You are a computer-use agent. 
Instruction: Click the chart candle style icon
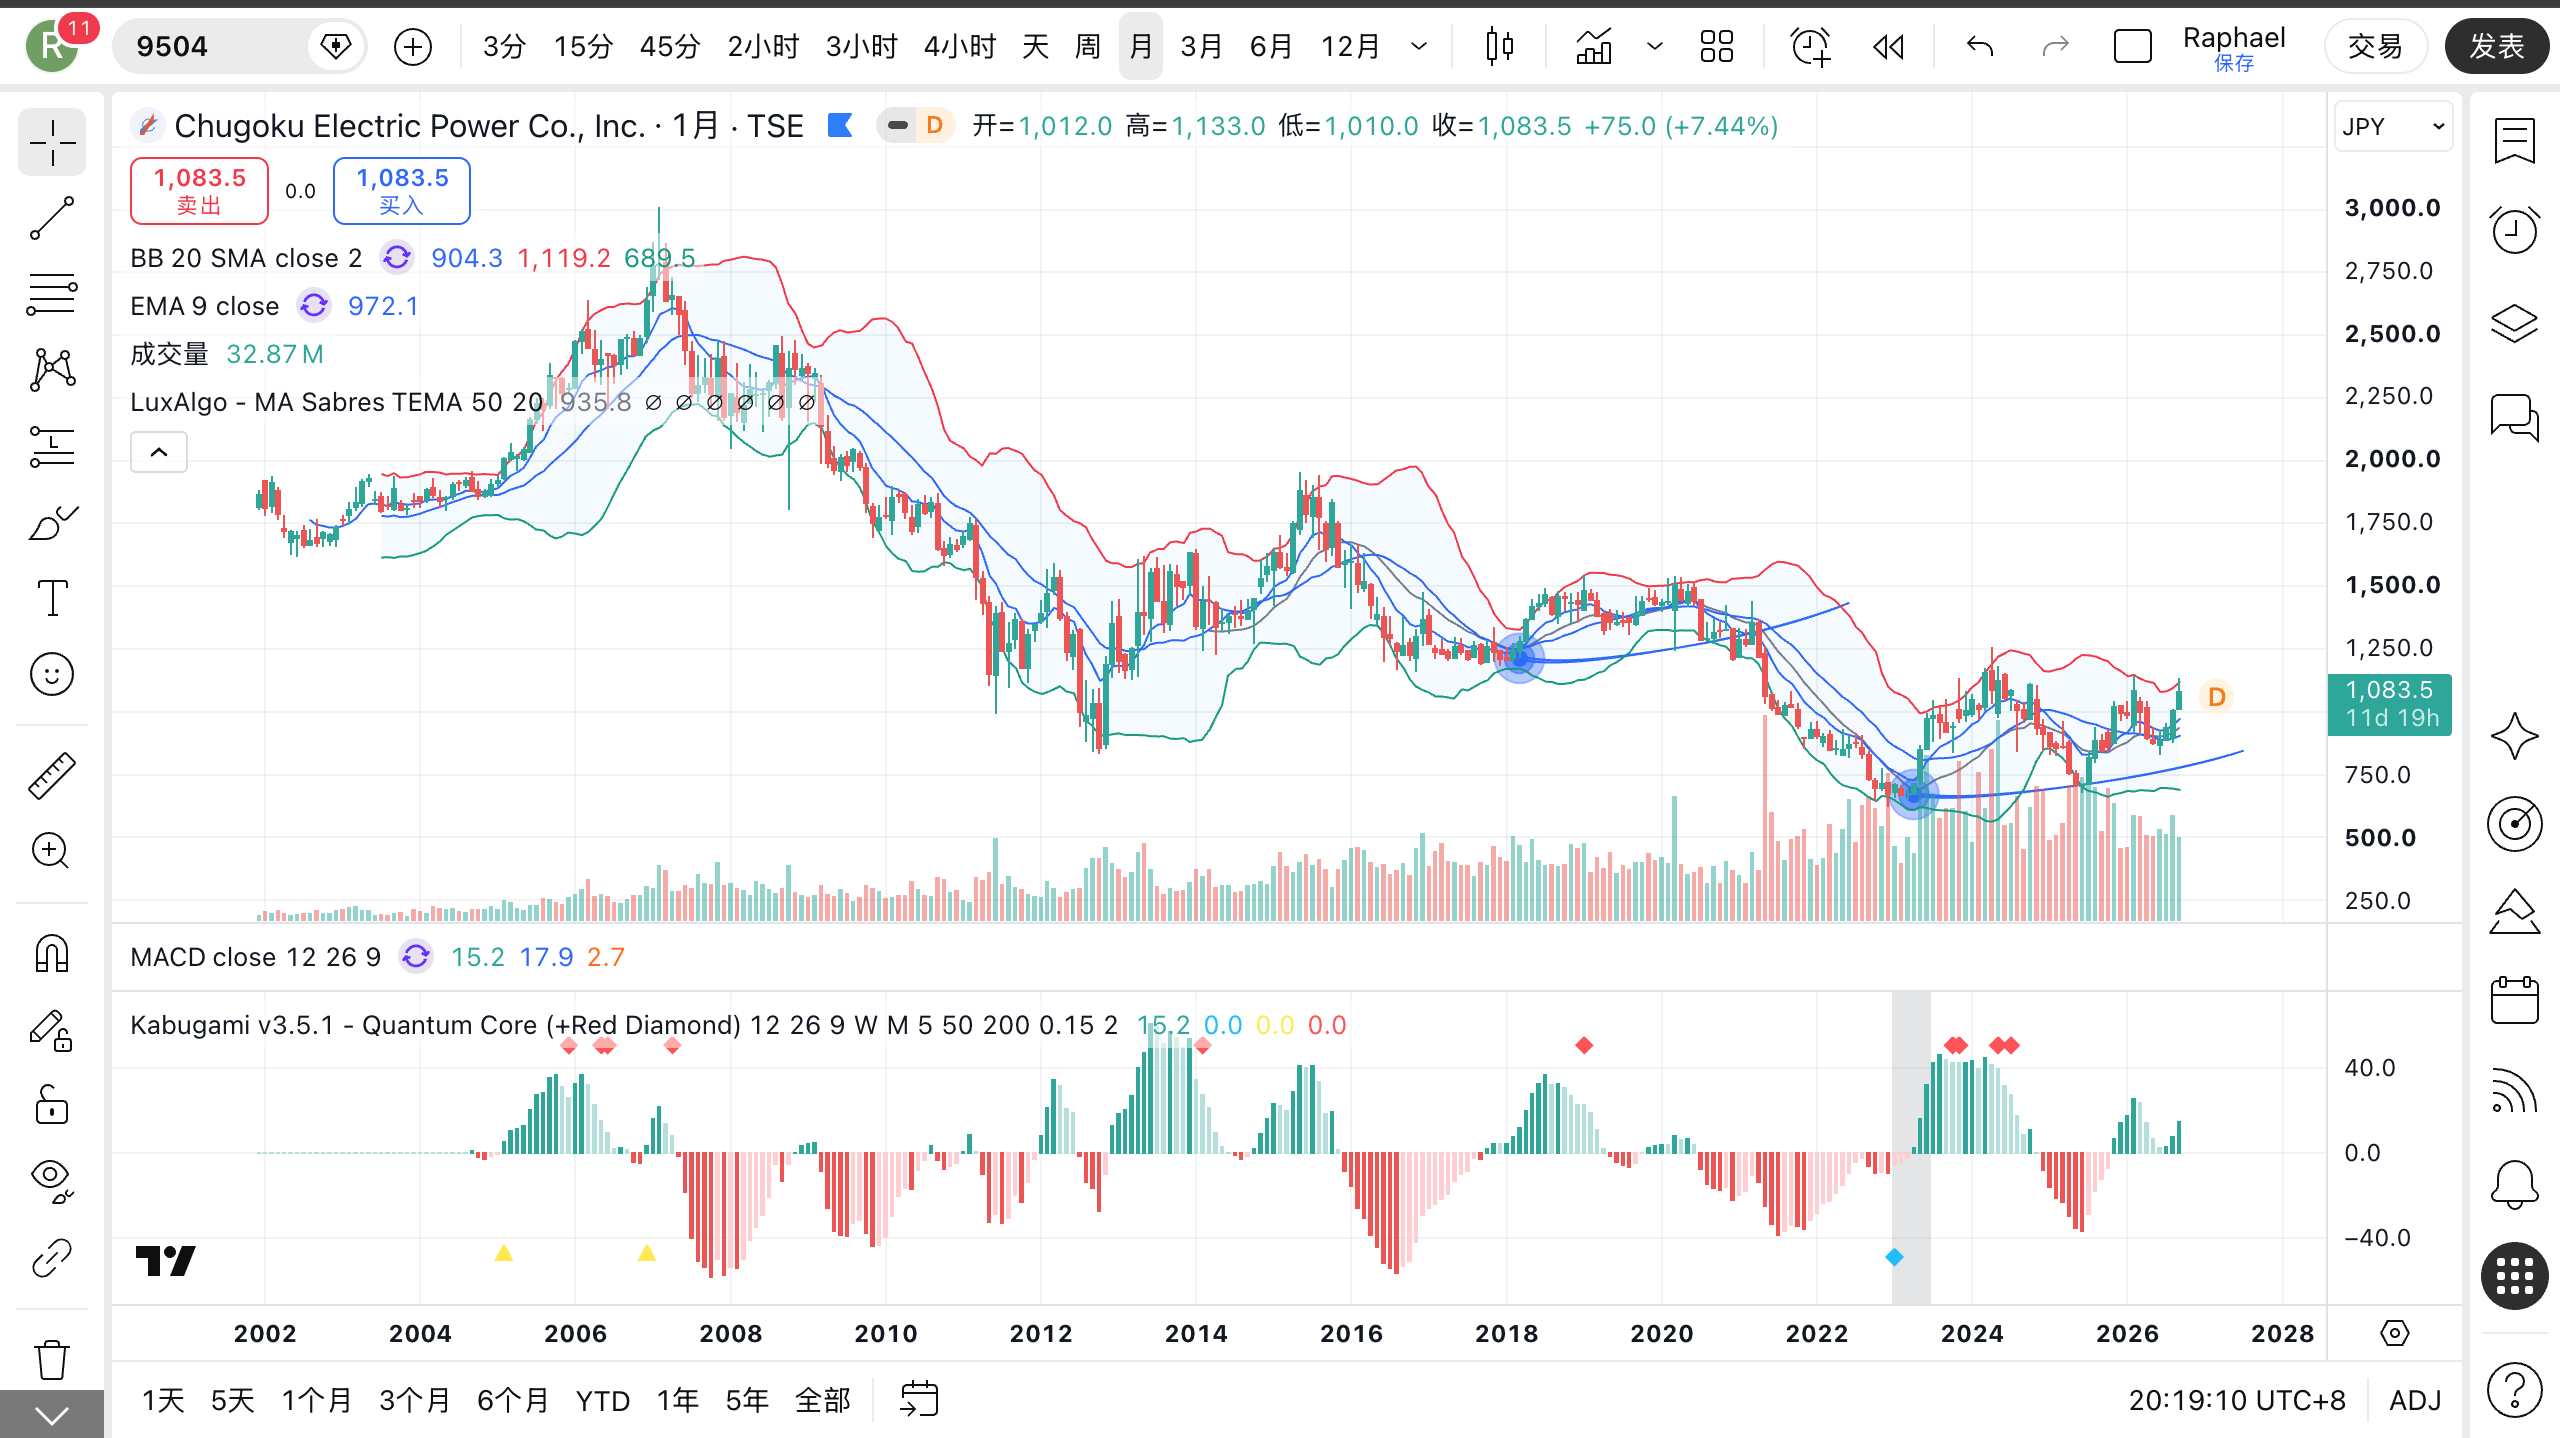1499,47
